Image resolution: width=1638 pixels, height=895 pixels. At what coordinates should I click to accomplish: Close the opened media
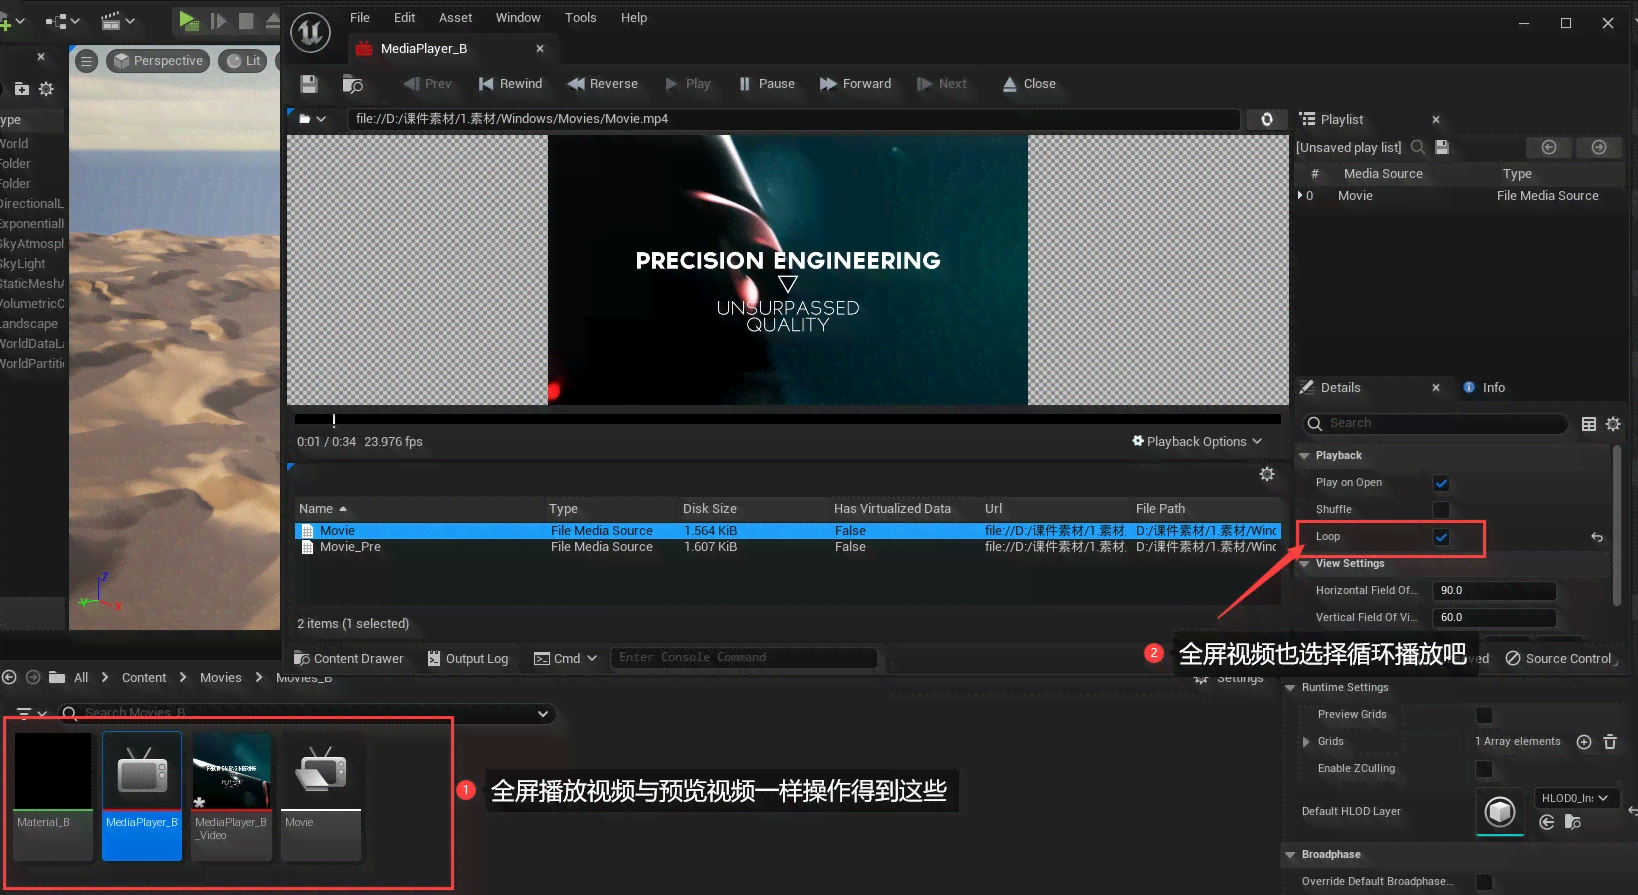tap(1029, 84)
